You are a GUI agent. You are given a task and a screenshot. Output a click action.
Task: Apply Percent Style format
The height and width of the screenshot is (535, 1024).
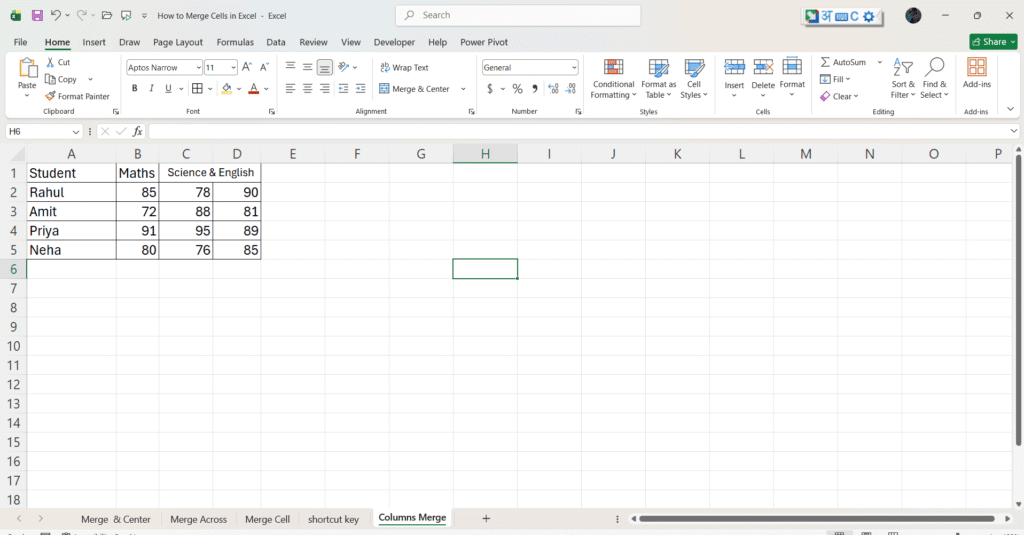pos(517,88)
